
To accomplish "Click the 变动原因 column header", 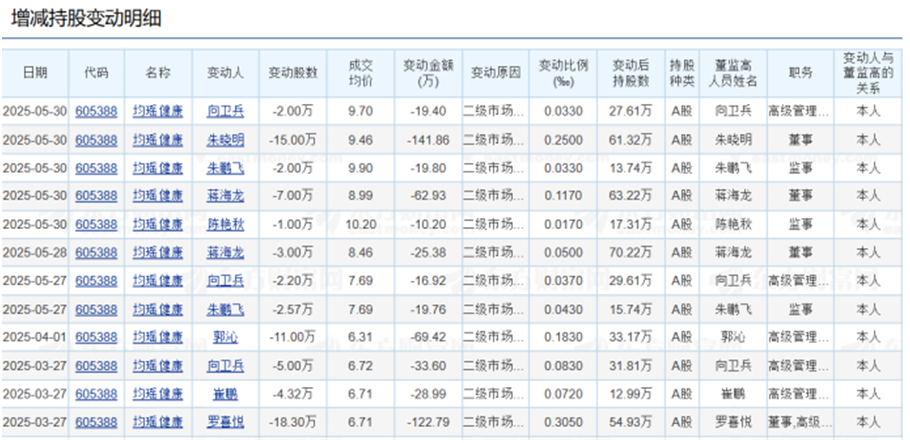I will coord(495,73).
